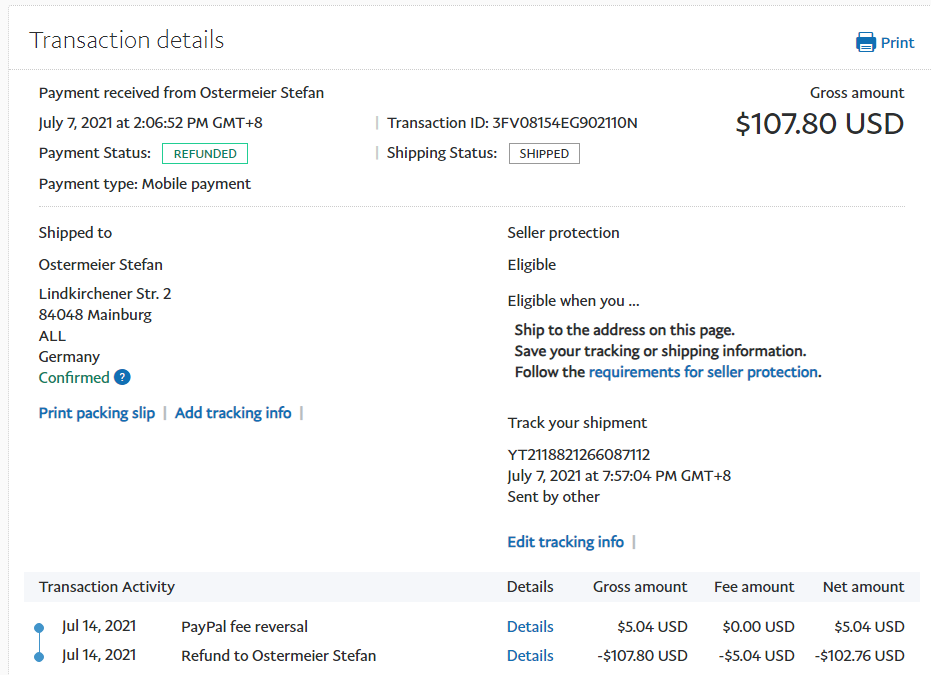
Task: Click the REFUNDED payment status badge
Action: click(205, 154)
